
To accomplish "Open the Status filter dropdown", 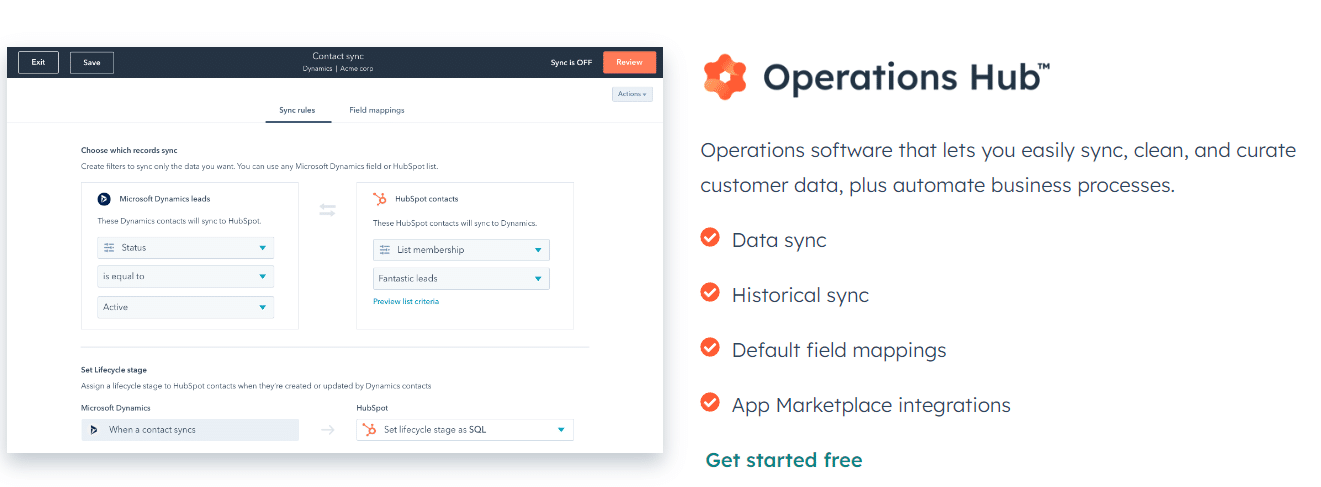I will [x=186, y=247].
